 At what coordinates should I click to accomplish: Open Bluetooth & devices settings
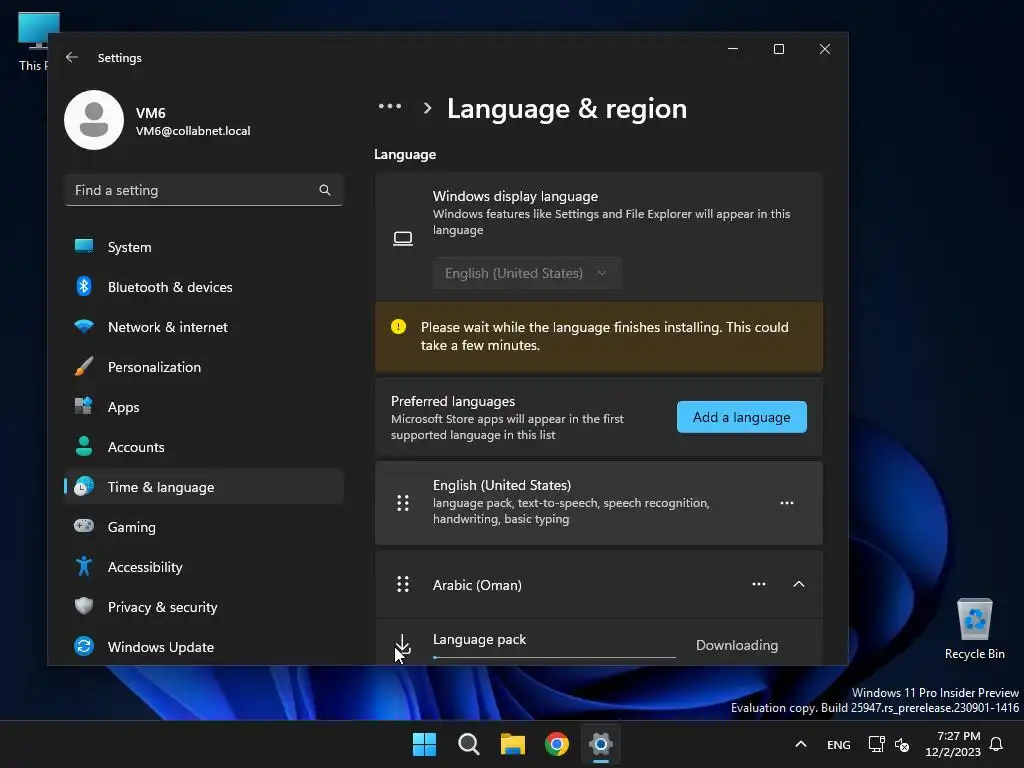tap(204, 287)
